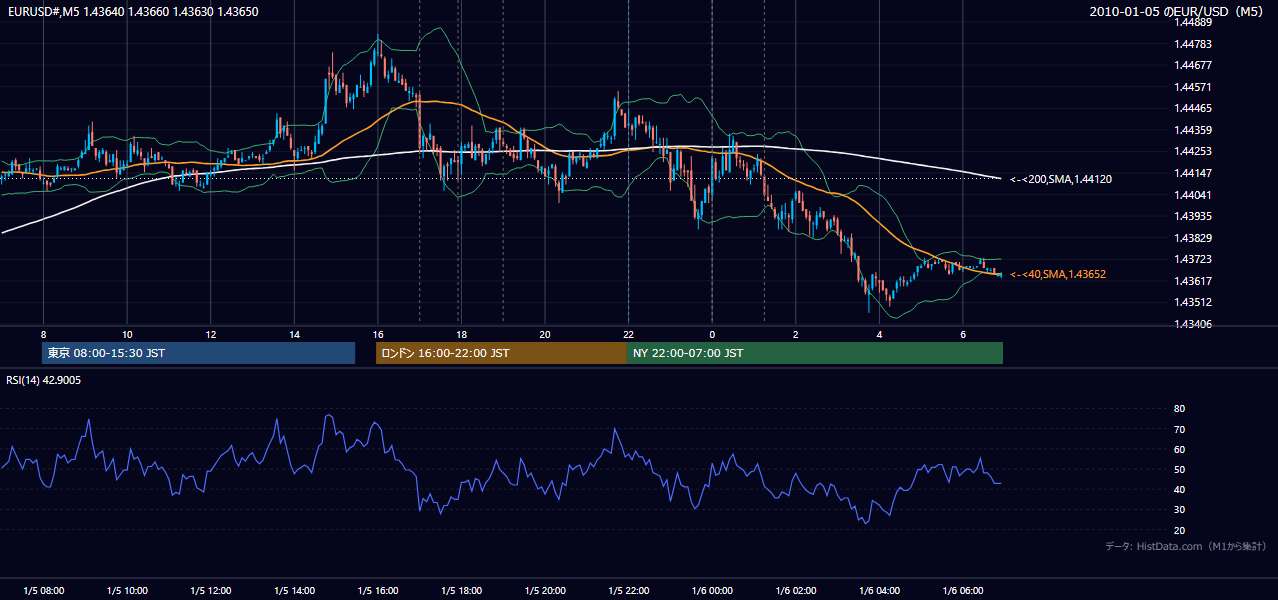Viewport: 1278px width, 600px height.
Task: Click the 1/5 12:00 time axis label
Action: click(x=210, y=591)
